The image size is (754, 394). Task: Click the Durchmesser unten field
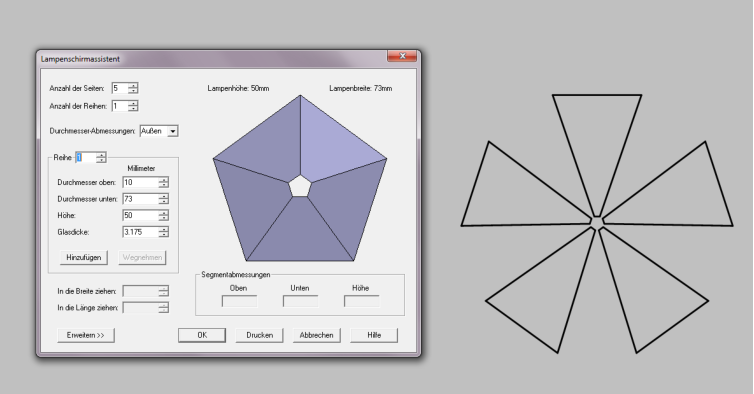pyautogui.click(x=140, y=199)
